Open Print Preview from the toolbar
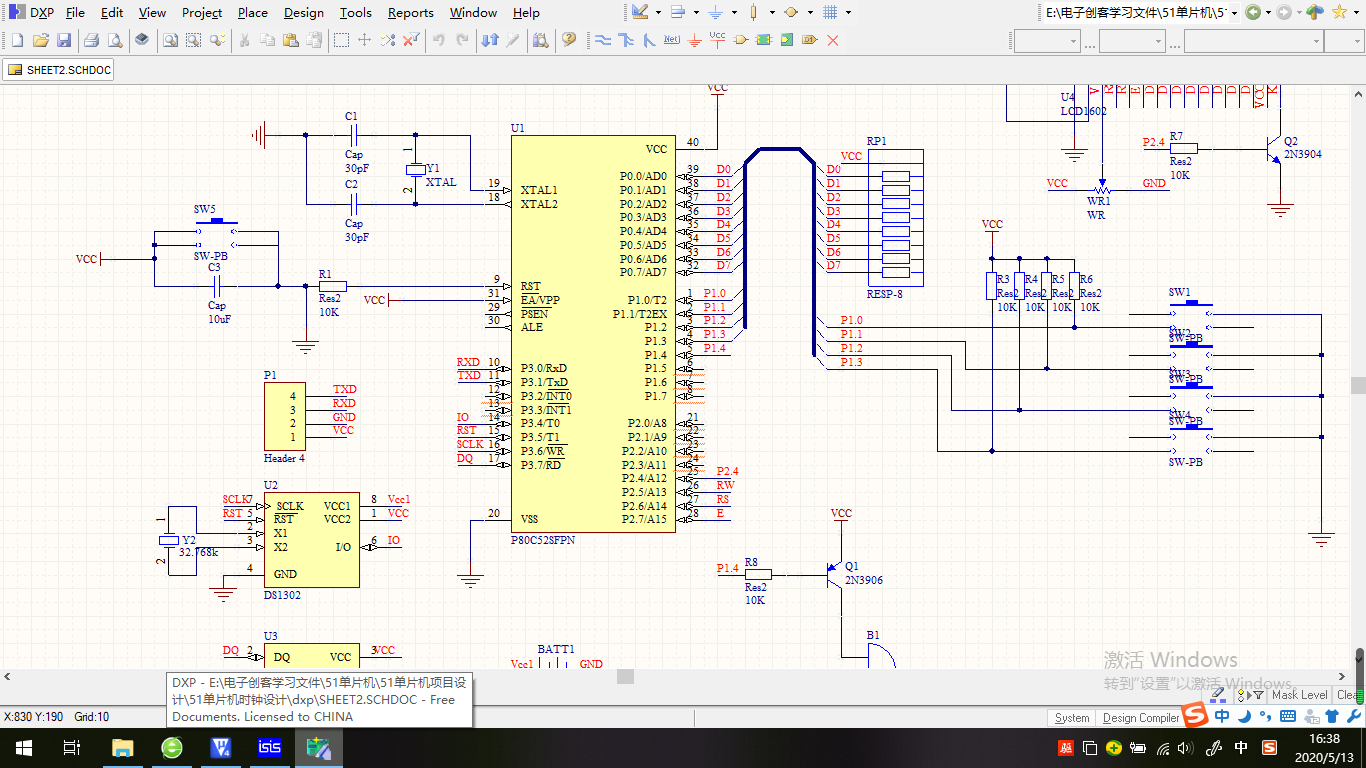Image resolution: width=1366 pixels, height=768 pixels. pos(115,40)
